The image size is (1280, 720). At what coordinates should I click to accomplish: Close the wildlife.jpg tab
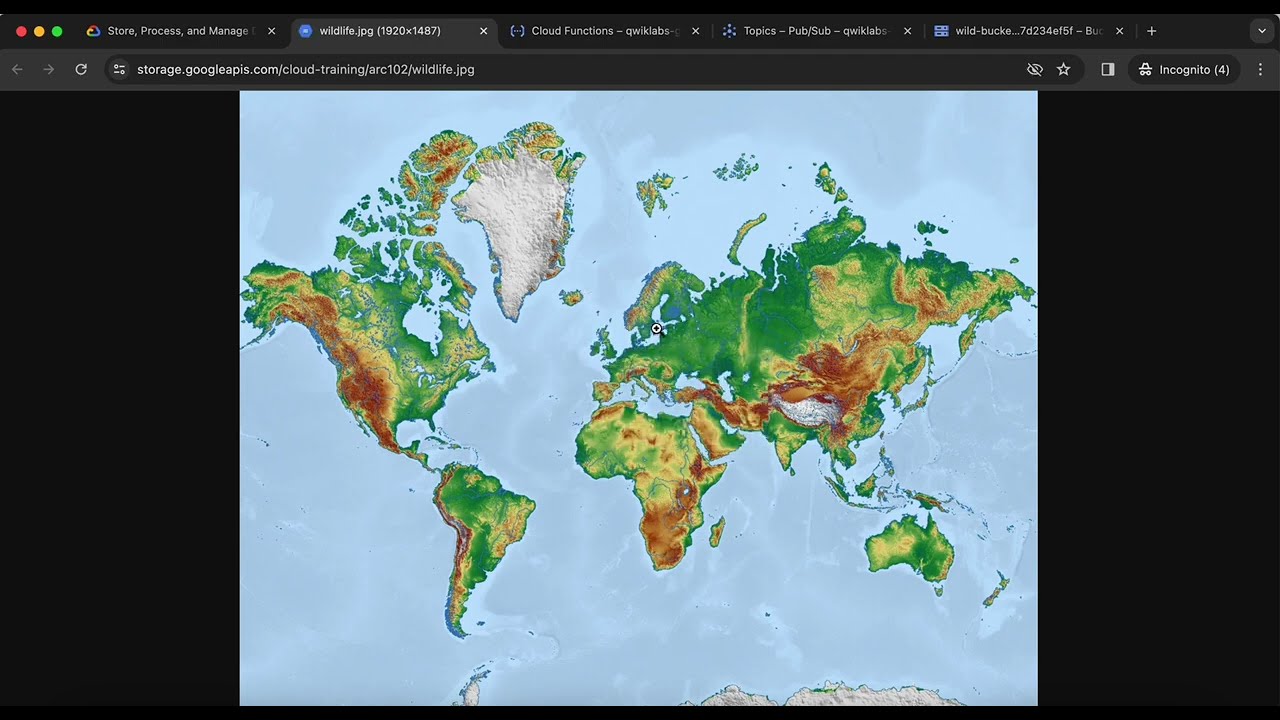click(x=484, y=31)
